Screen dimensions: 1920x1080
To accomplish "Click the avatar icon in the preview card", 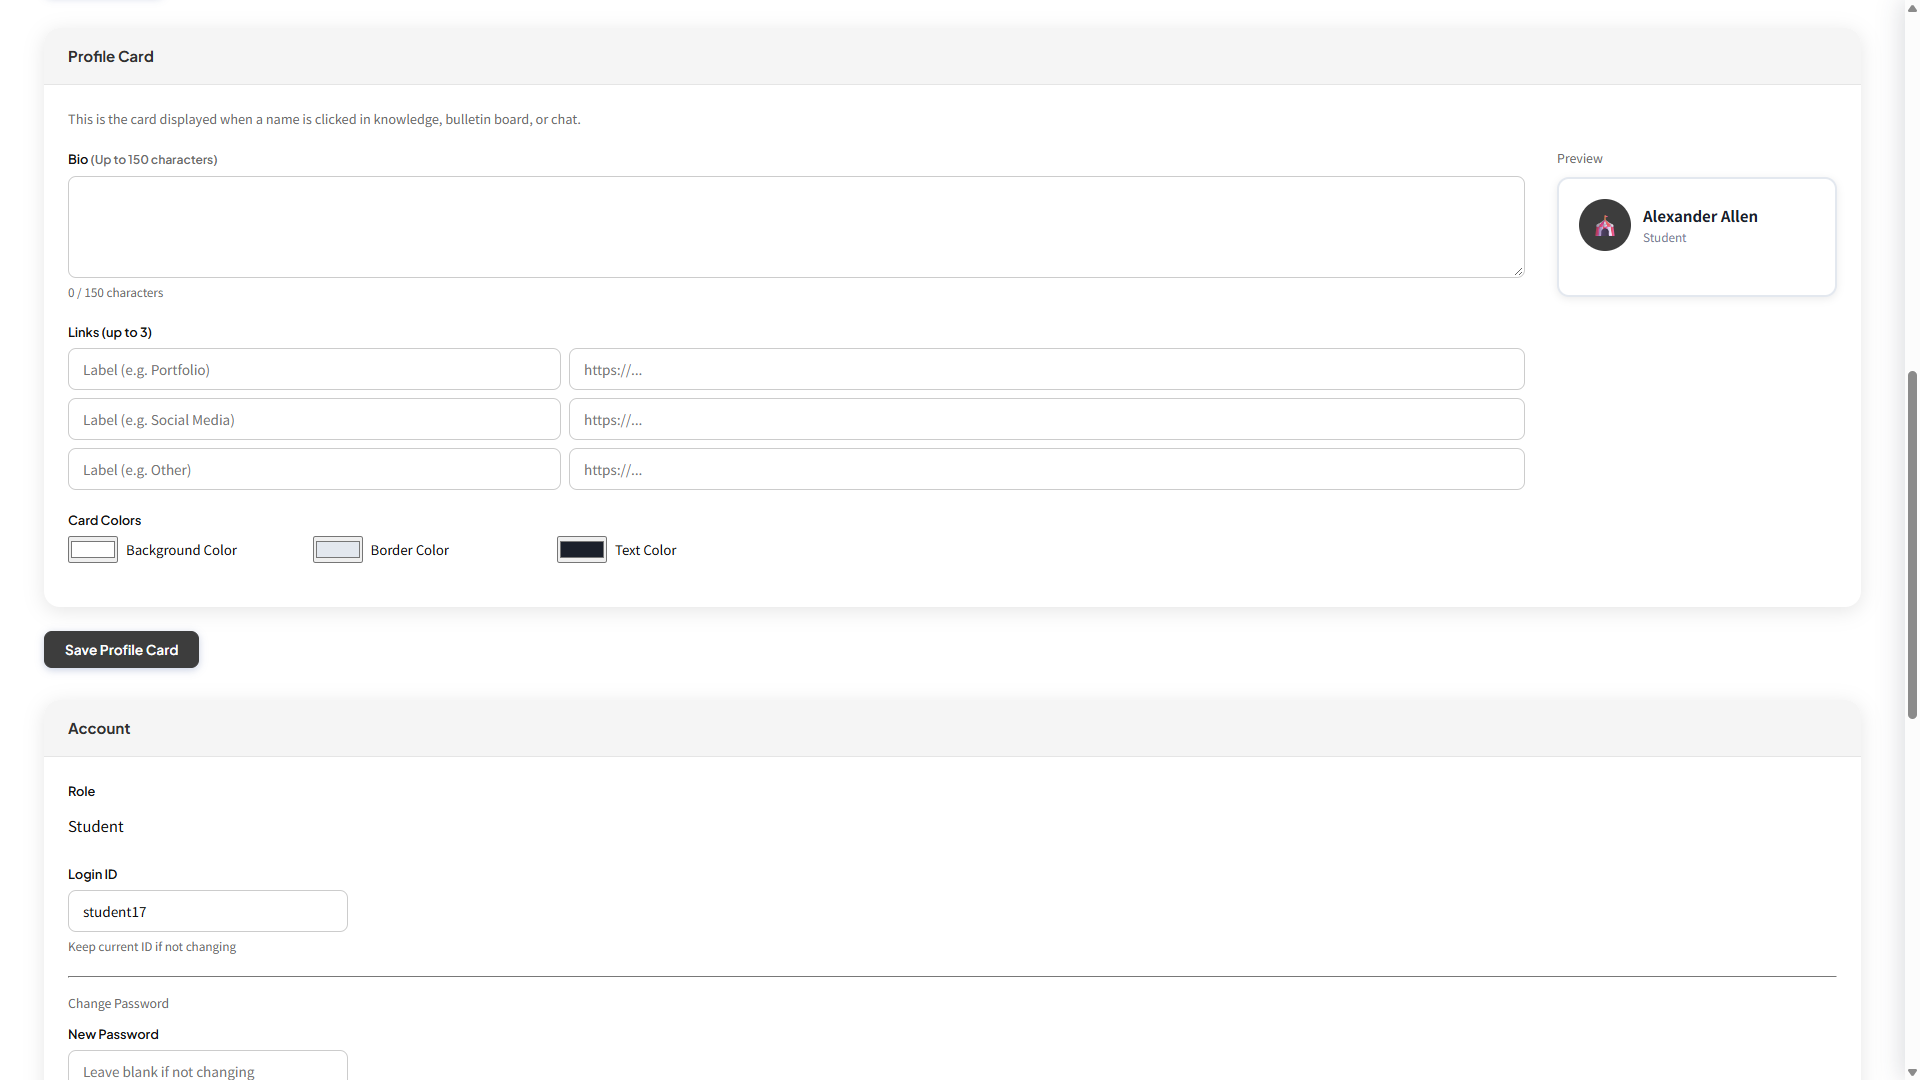I will point(1604,225).
